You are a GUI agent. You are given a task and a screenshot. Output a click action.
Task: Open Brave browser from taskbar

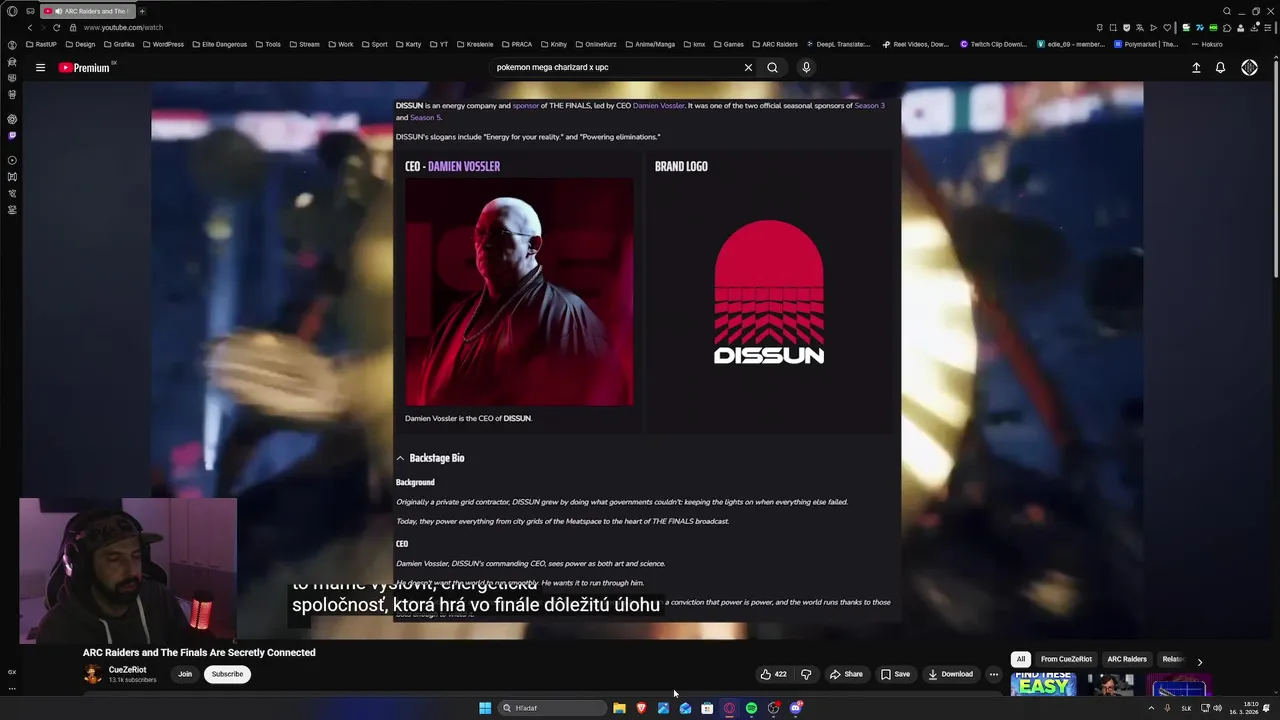coord(641,708)
